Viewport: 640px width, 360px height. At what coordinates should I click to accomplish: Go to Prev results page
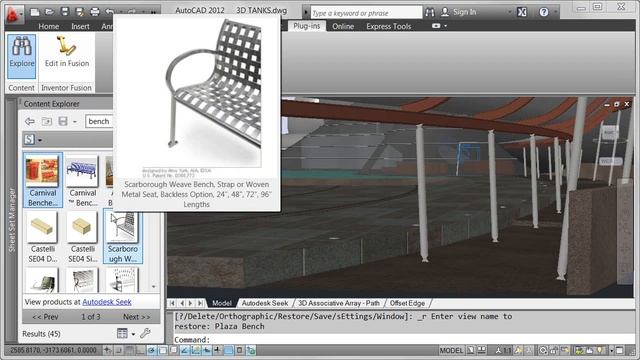(45, 317)
